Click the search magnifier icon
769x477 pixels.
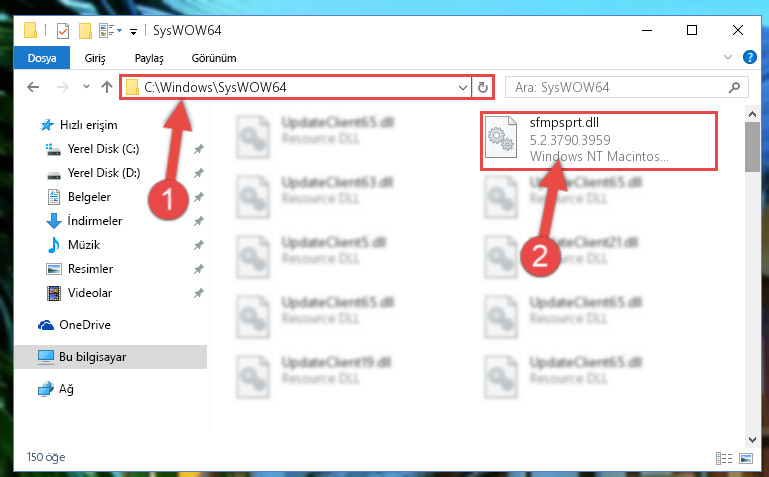(x=734, y=87)
